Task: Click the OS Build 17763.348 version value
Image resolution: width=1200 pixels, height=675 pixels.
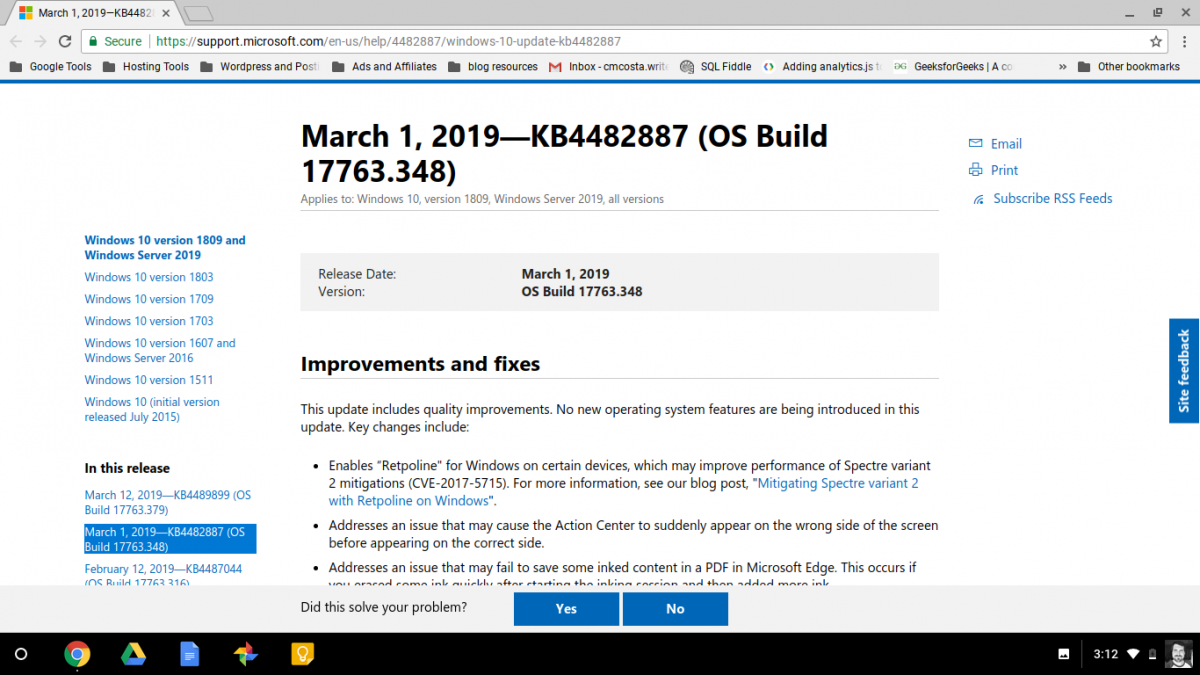Action: click(582, 292)
